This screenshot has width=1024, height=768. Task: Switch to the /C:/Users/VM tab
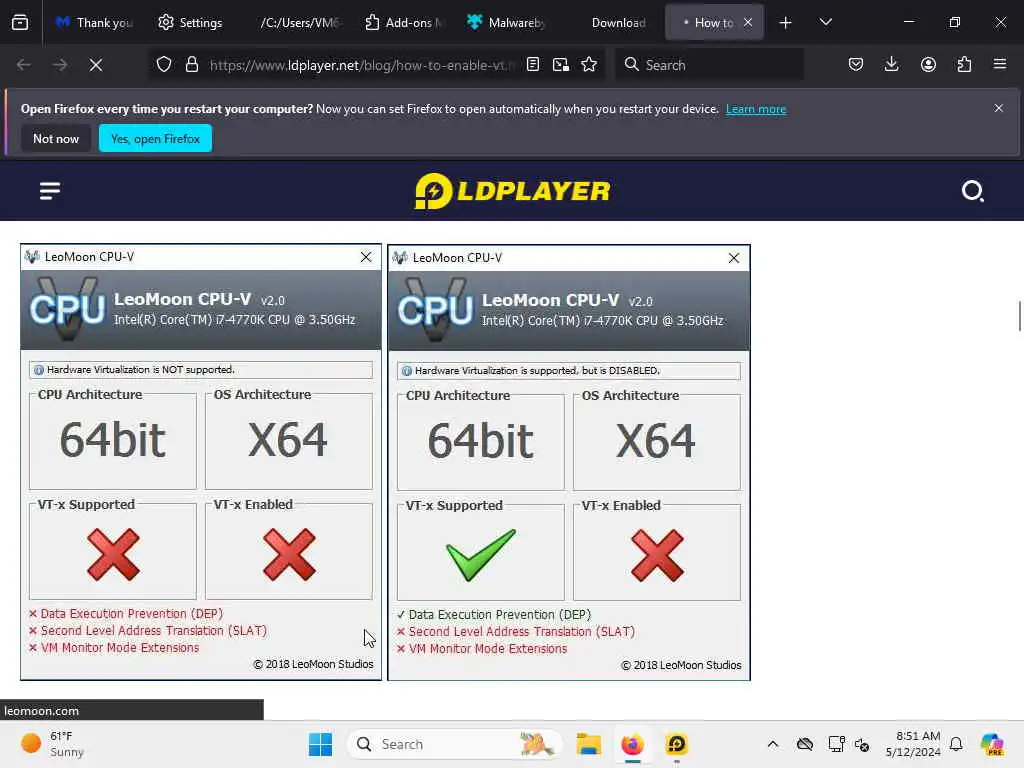tap(299, 22)
